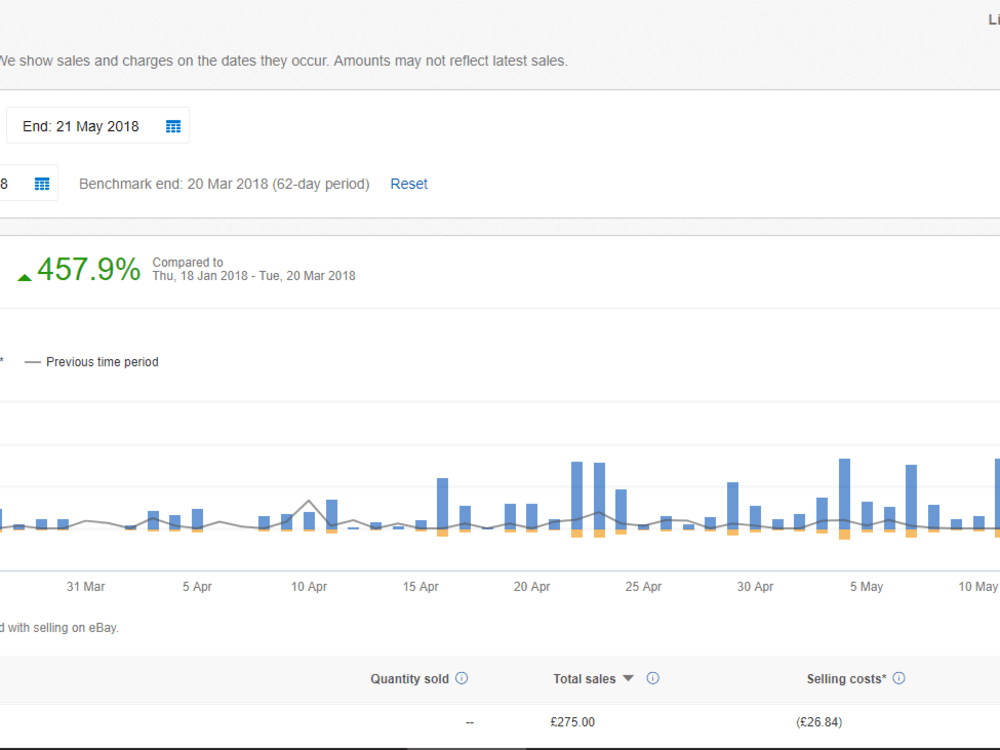Click Total sales column header
The image size is (1000, 750).
584,679
